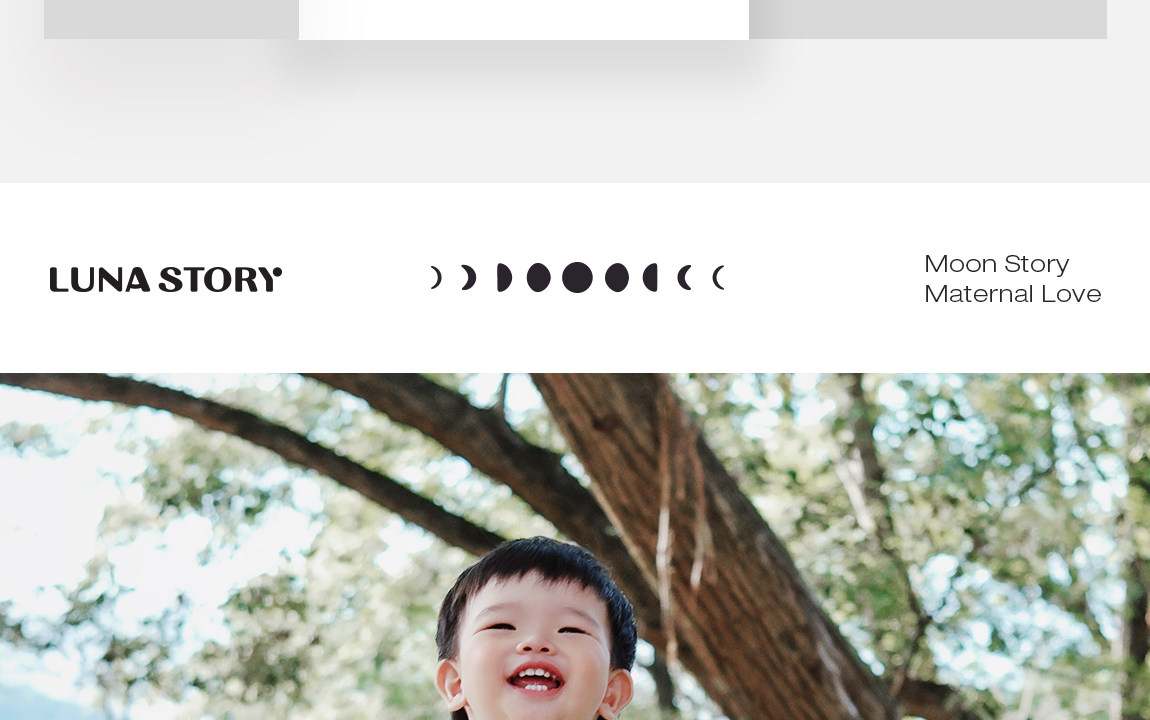Click the Maternal Love text
The height and width of the screenshot is (720, 1150).
1012,294
